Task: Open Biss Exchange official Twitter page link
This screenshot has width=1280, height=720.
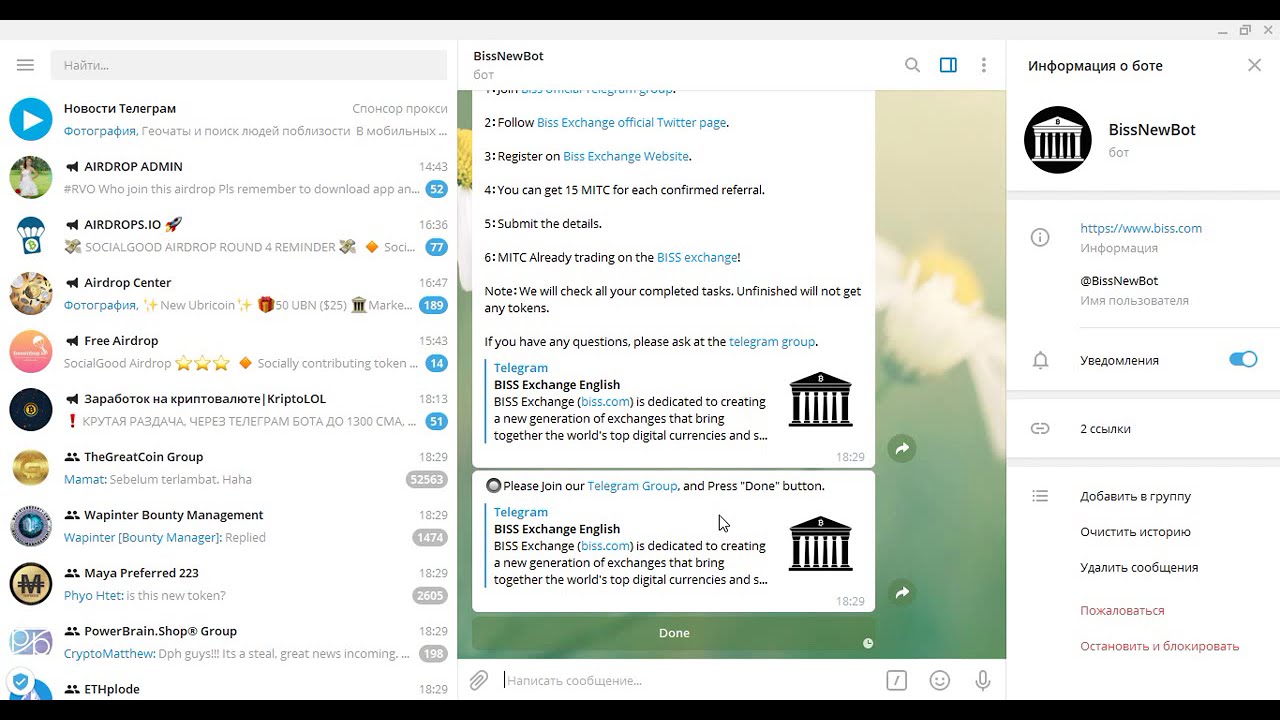Action: pos(631,123)
